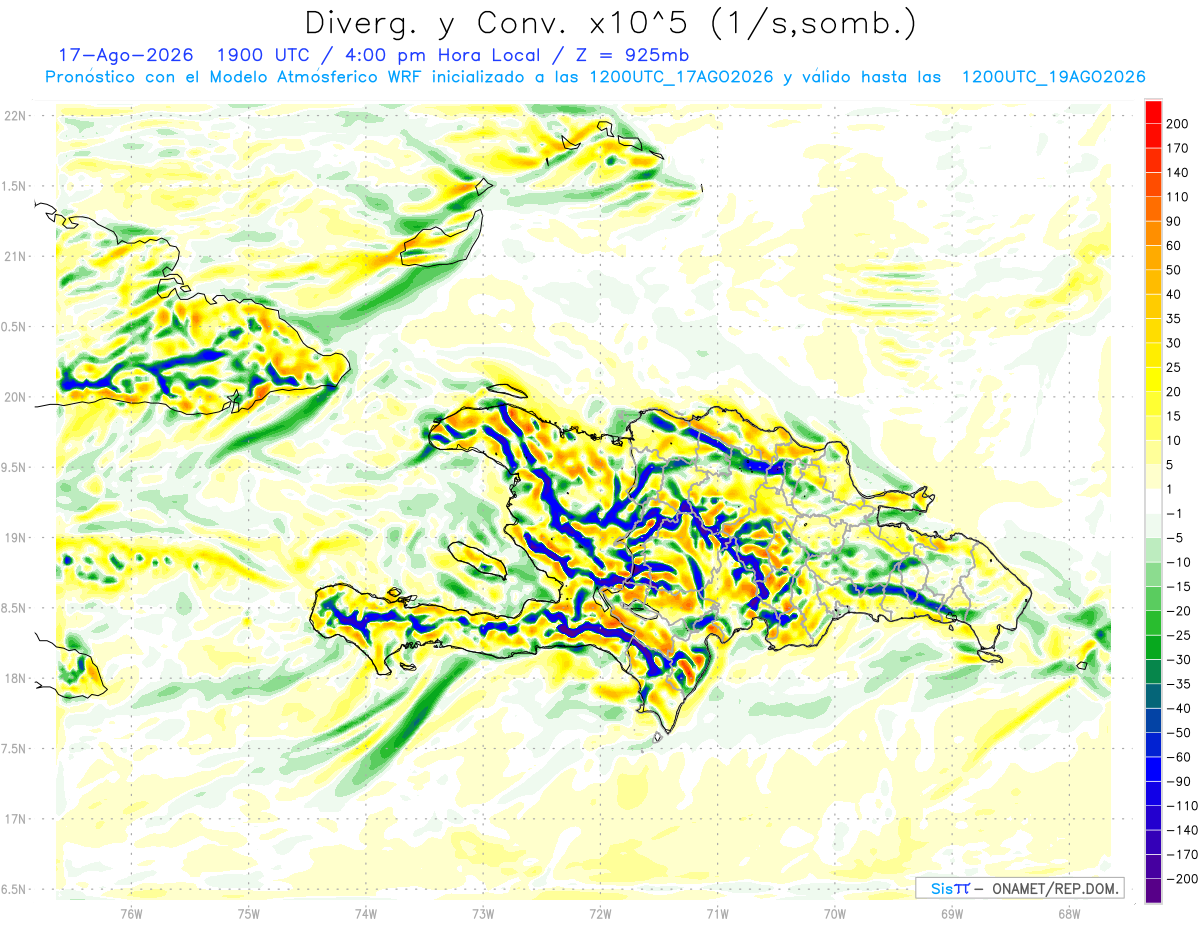Click the 'SisTT - ONAMET/REP.DOM.' credit box
This screenshot has width=1200, height=927.
[x=1019, y=888]
